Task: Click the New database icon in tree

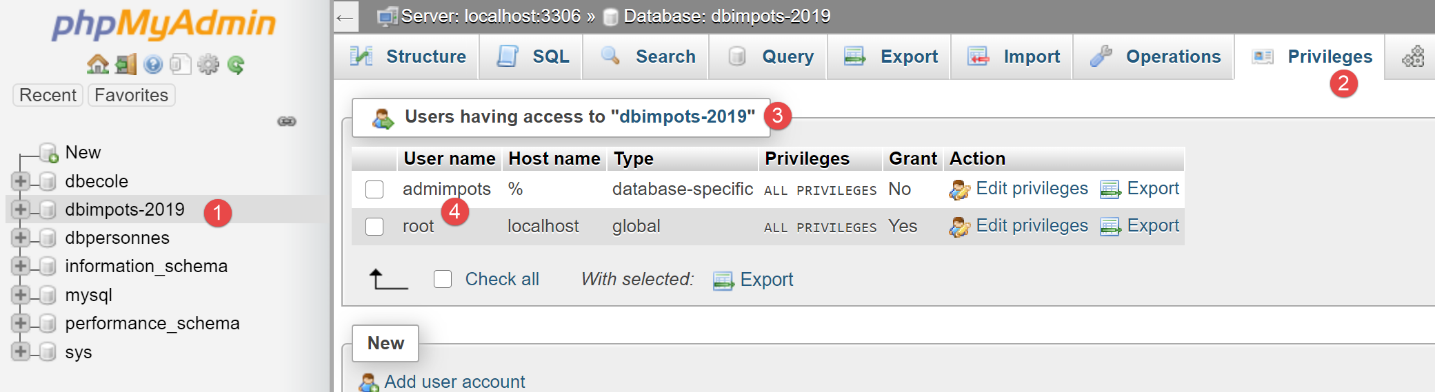Action: [x=48, y=153]
